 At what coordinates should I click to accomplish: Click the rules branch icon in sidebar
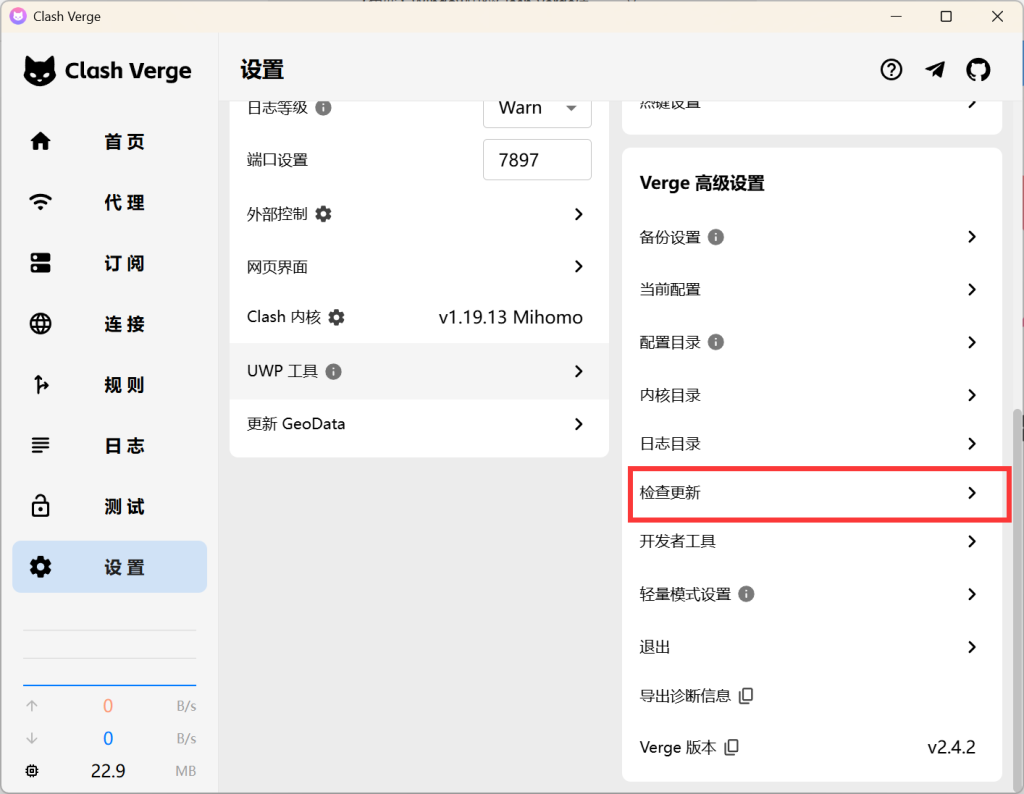click(40, 384)
